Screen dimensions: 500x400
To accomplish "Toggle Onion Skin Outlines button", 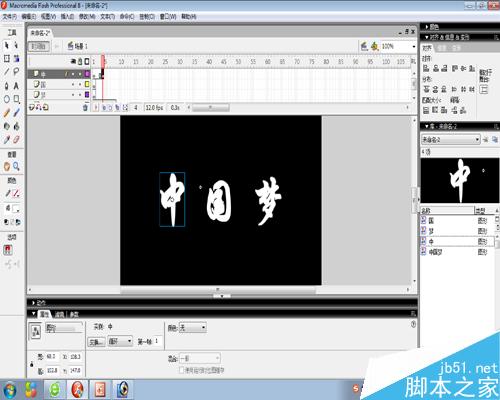I will point(110,107).
